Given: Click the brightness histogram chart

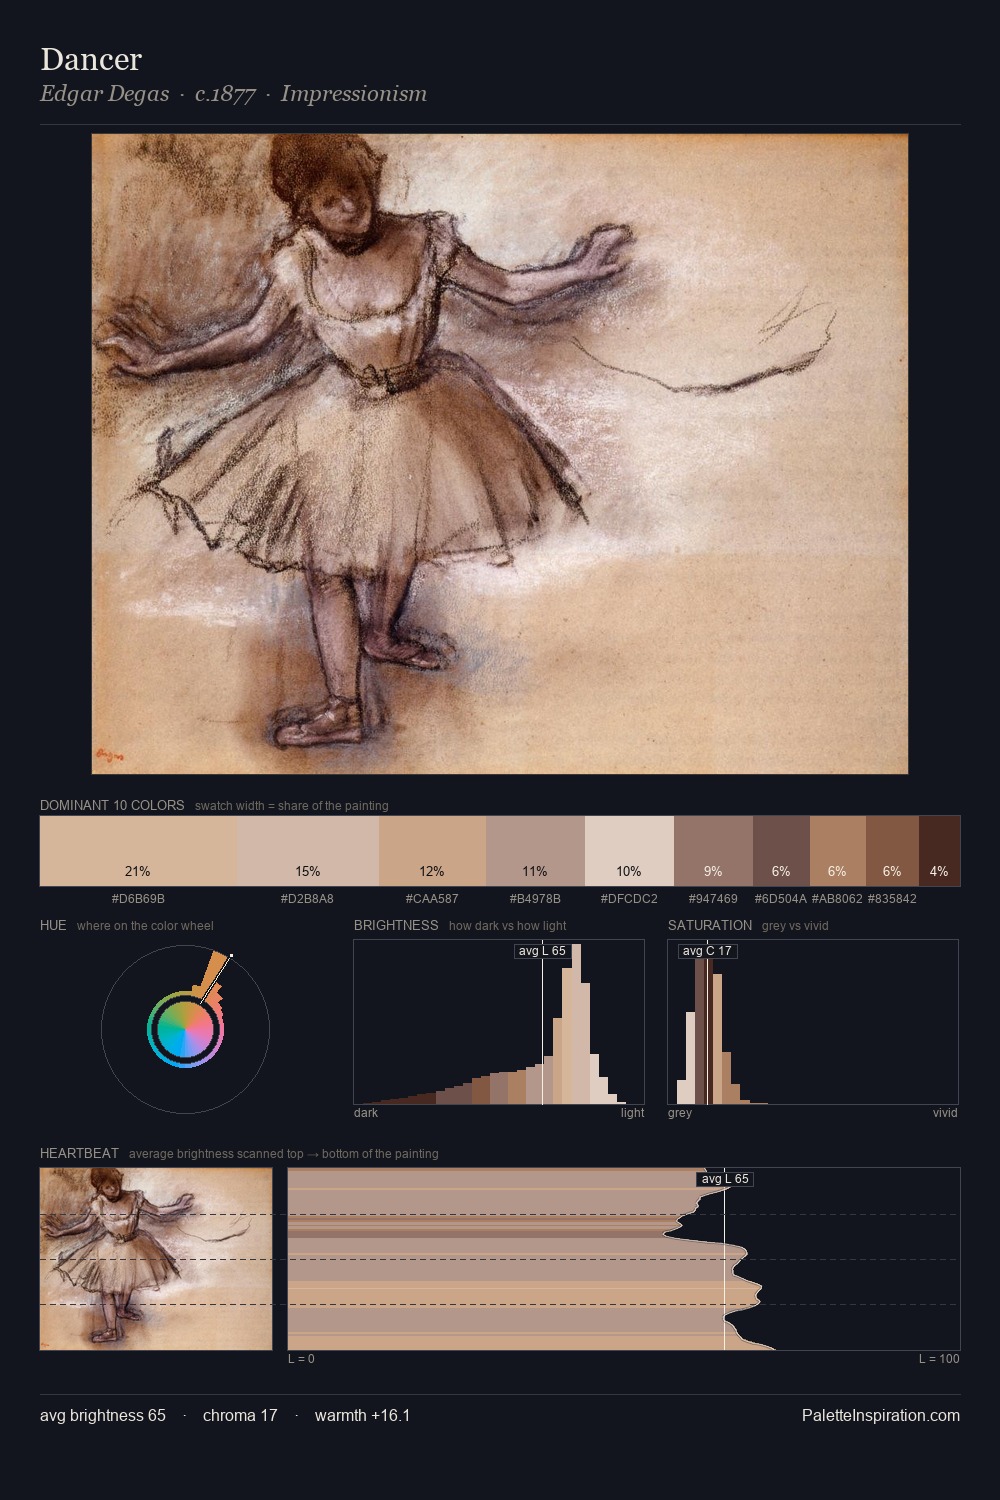Looking at the screenshot, I should [499, 1022].
